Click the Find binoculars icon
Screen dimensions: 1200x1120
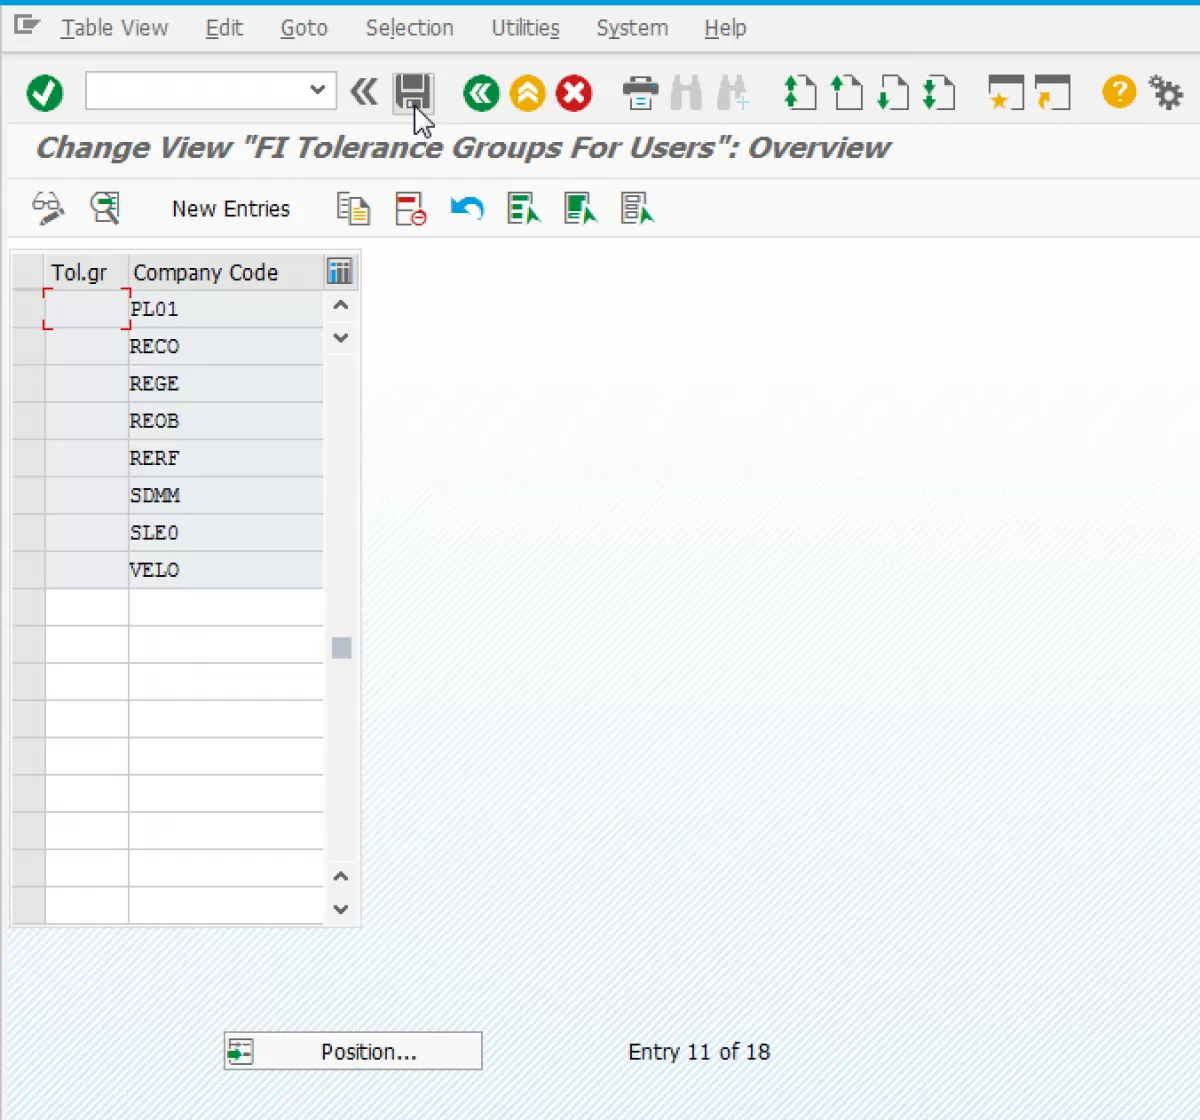click(686, 94)
